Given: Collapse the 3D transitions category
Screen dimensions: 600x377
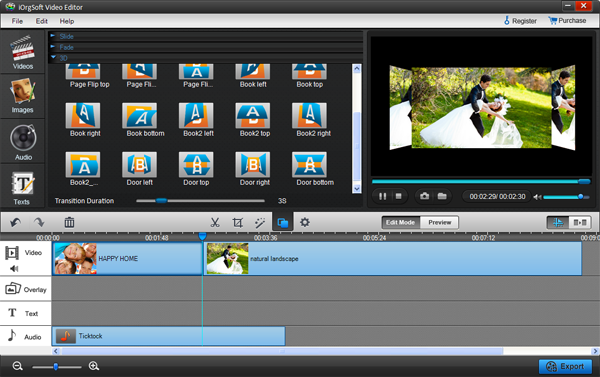Looking at the screenshot, I should pyautogui.click(x=206, y=58).
